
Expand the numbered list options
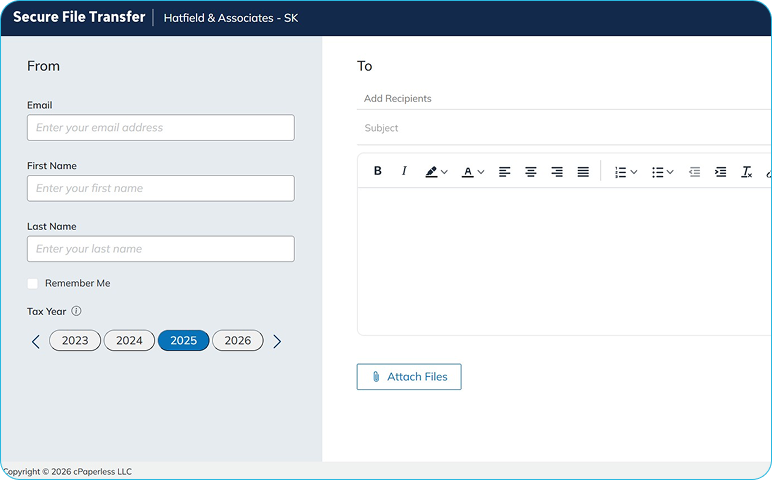(626, 172)
